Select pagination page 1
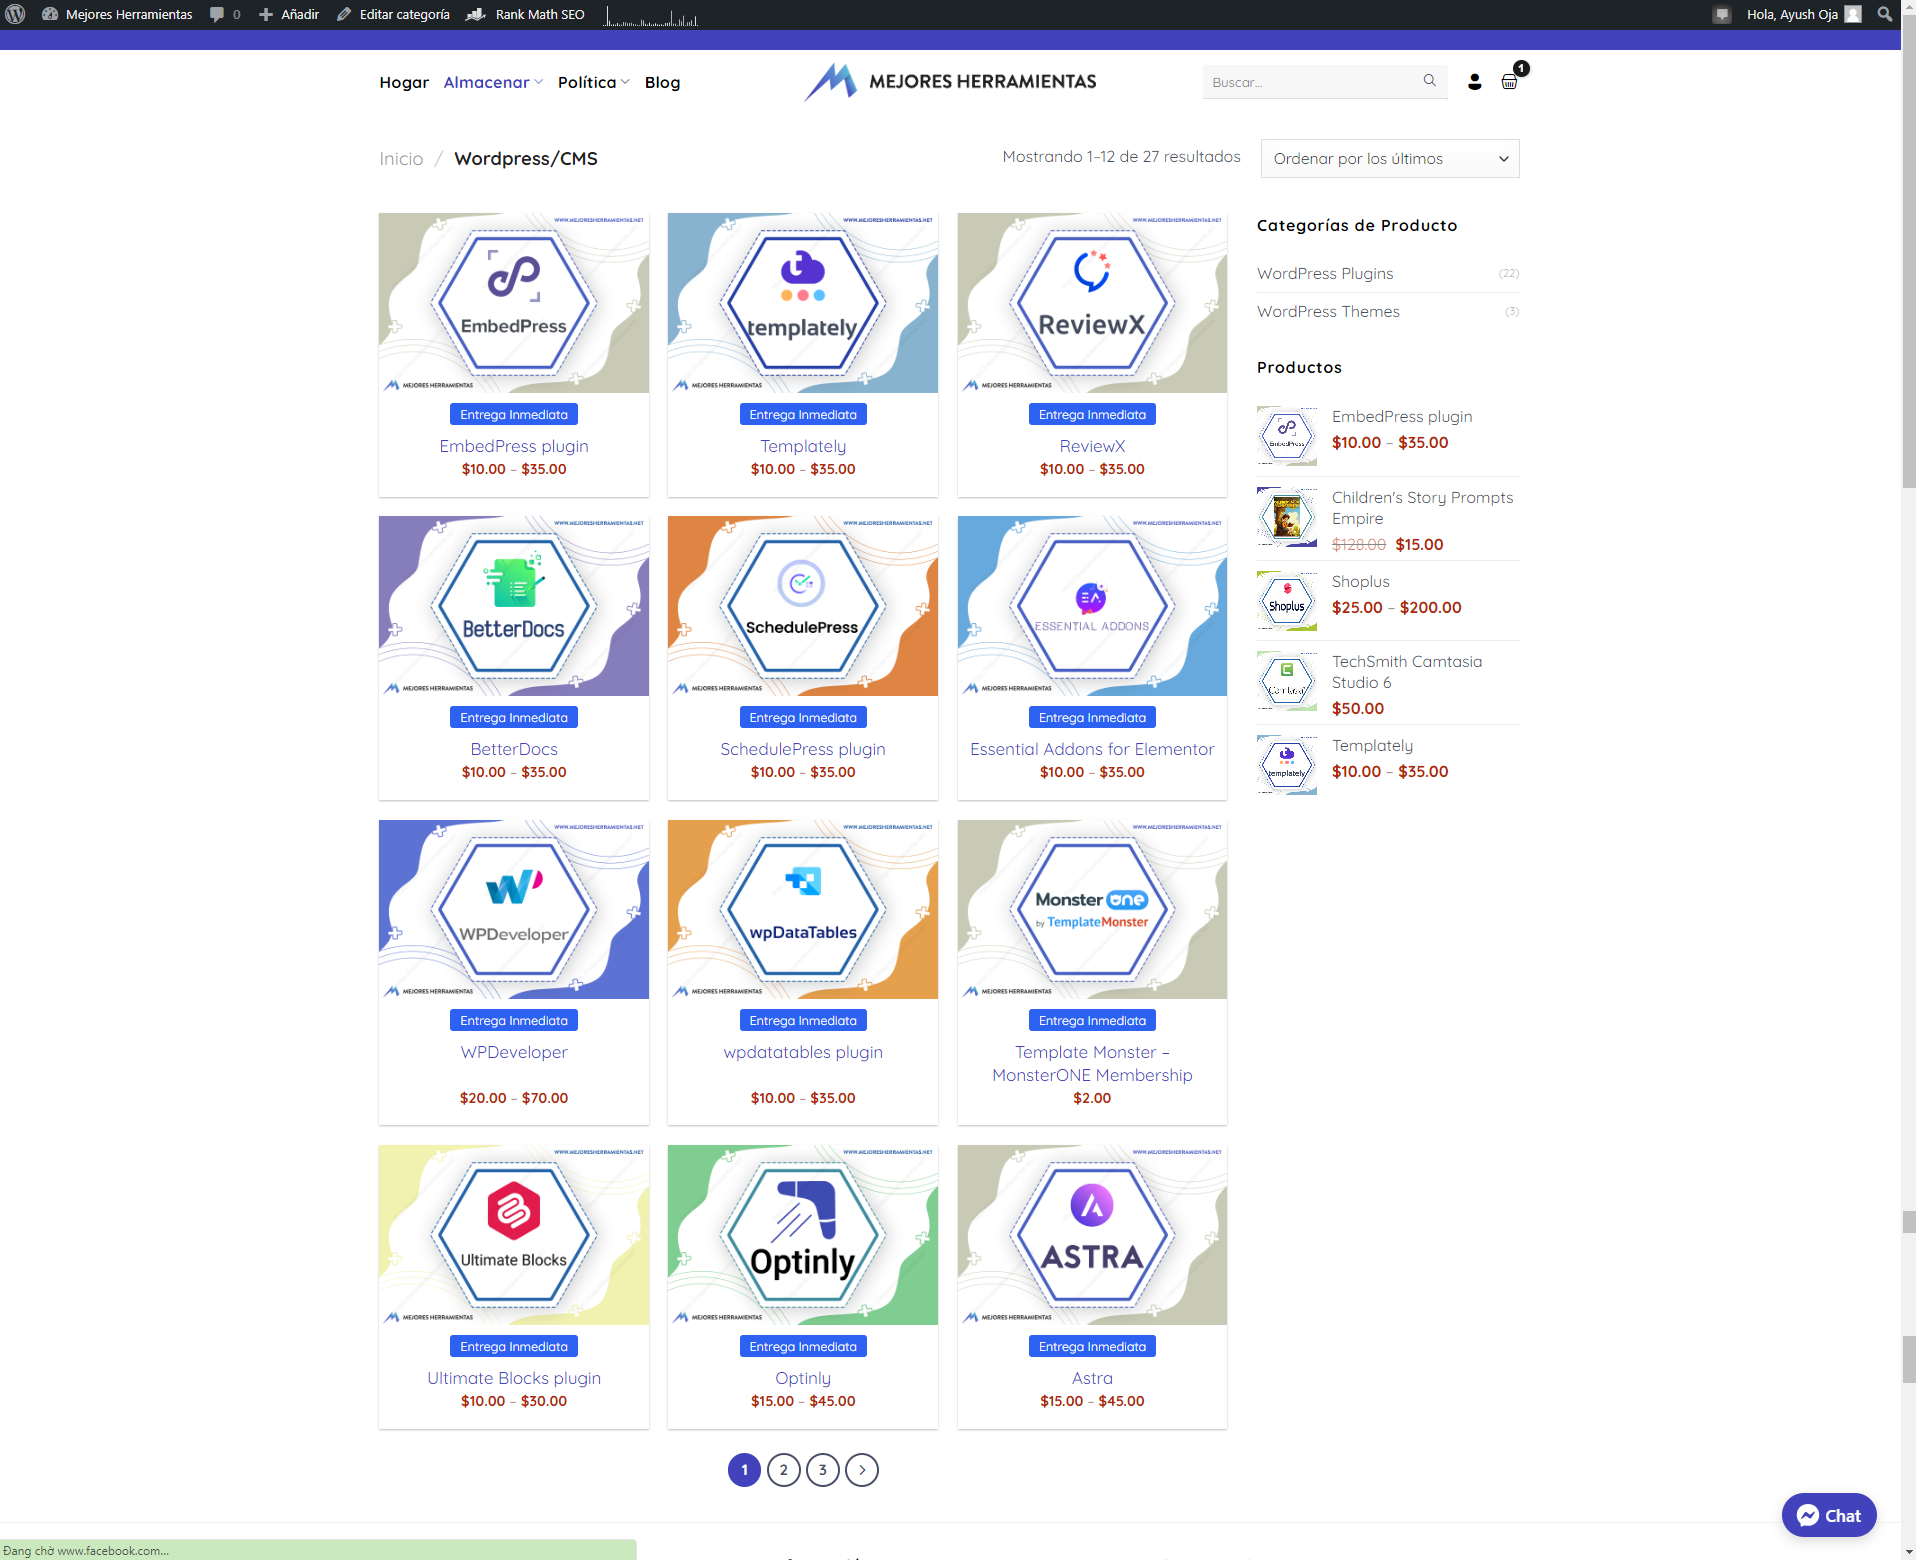 744,1470
